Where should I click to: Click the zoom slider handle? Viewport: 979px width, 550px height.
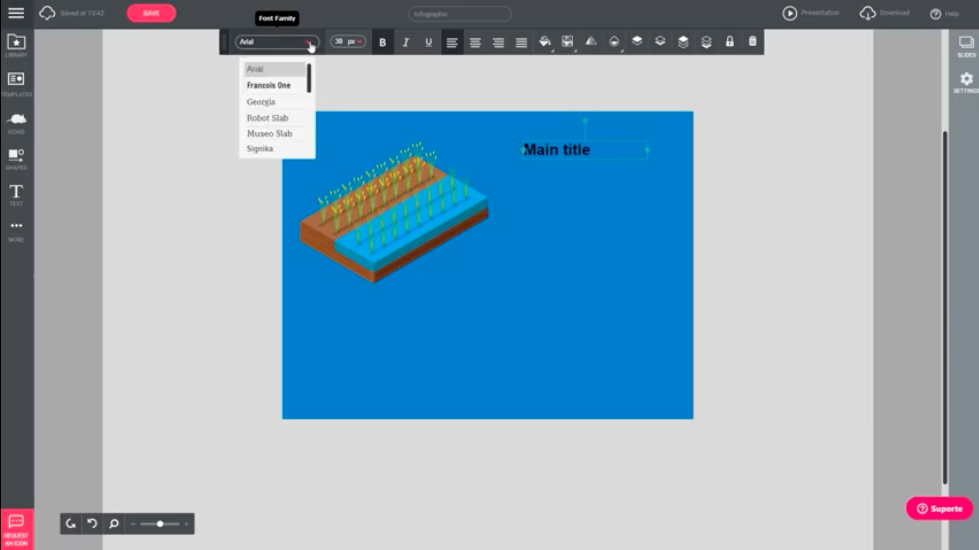coord(160,523)
